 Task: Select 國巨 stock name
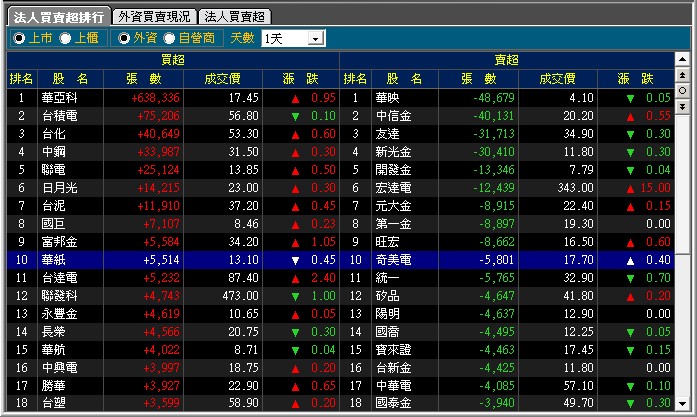click(x=54, y=224)
